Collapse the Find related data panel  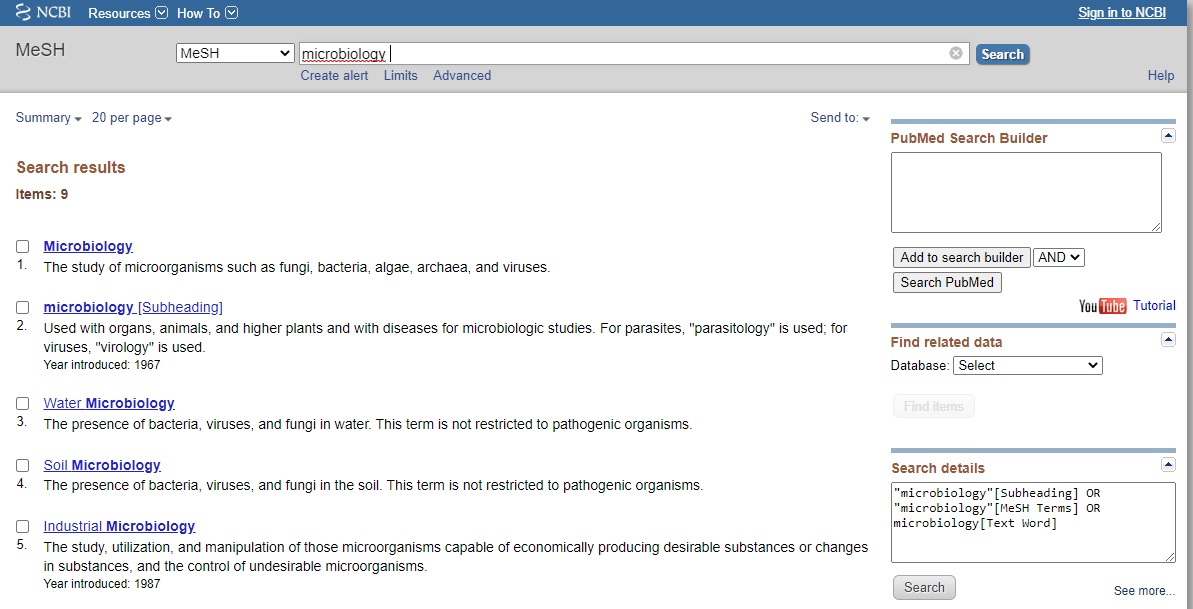tap(1168, 339)
